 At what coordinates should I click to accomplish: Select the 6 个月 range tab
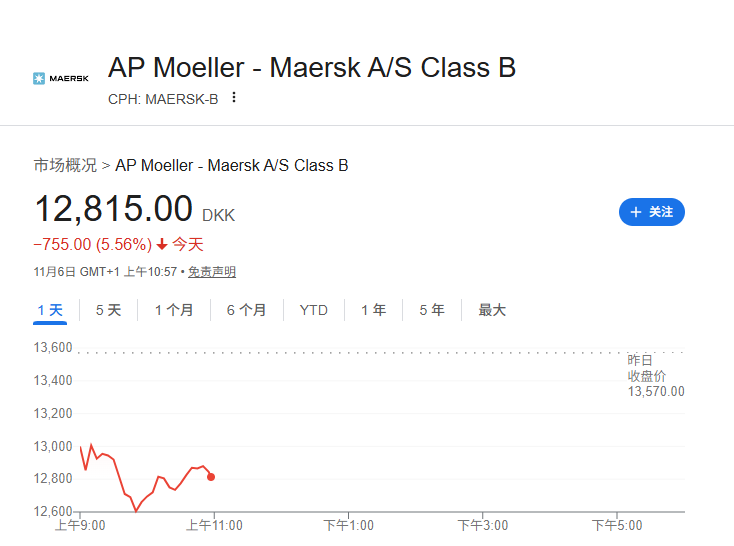coord(246,310)
